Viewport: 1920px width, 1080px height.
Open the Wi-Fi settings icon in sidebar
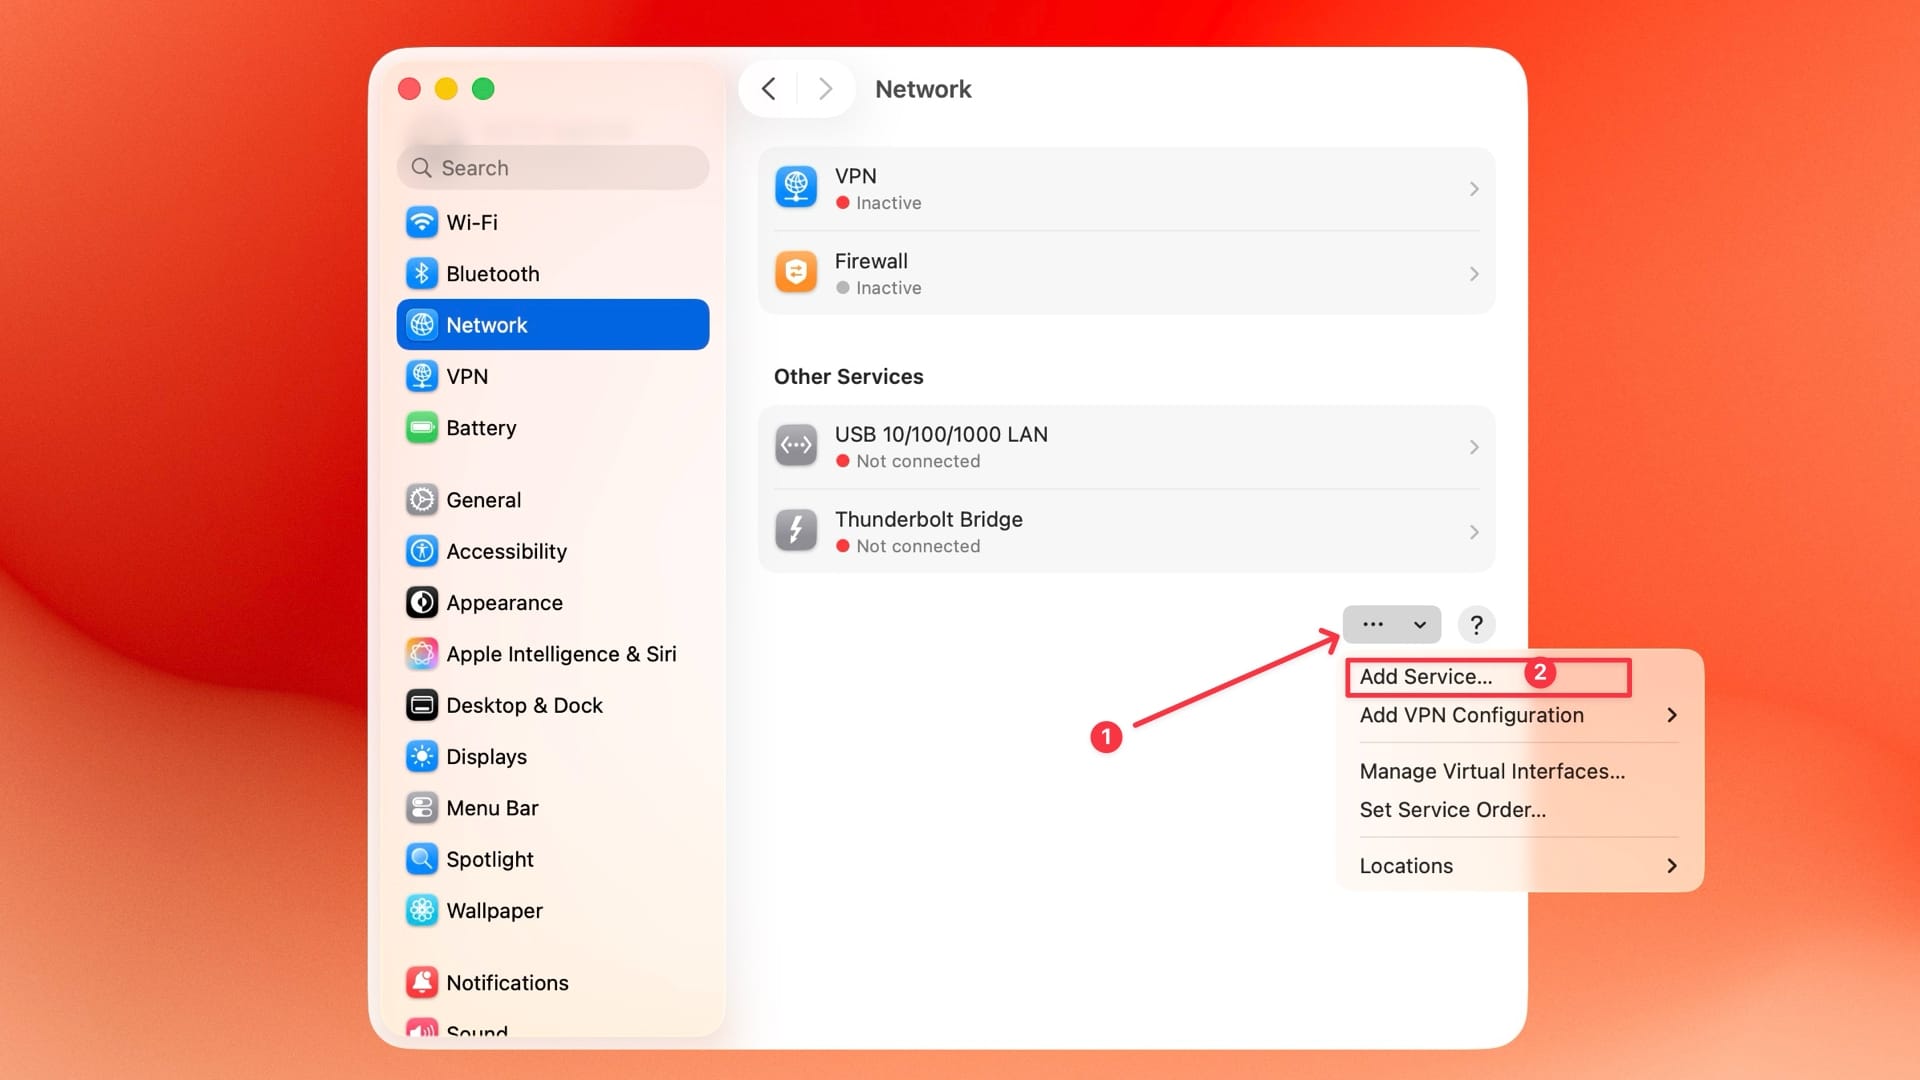click(x=421, y=222)
